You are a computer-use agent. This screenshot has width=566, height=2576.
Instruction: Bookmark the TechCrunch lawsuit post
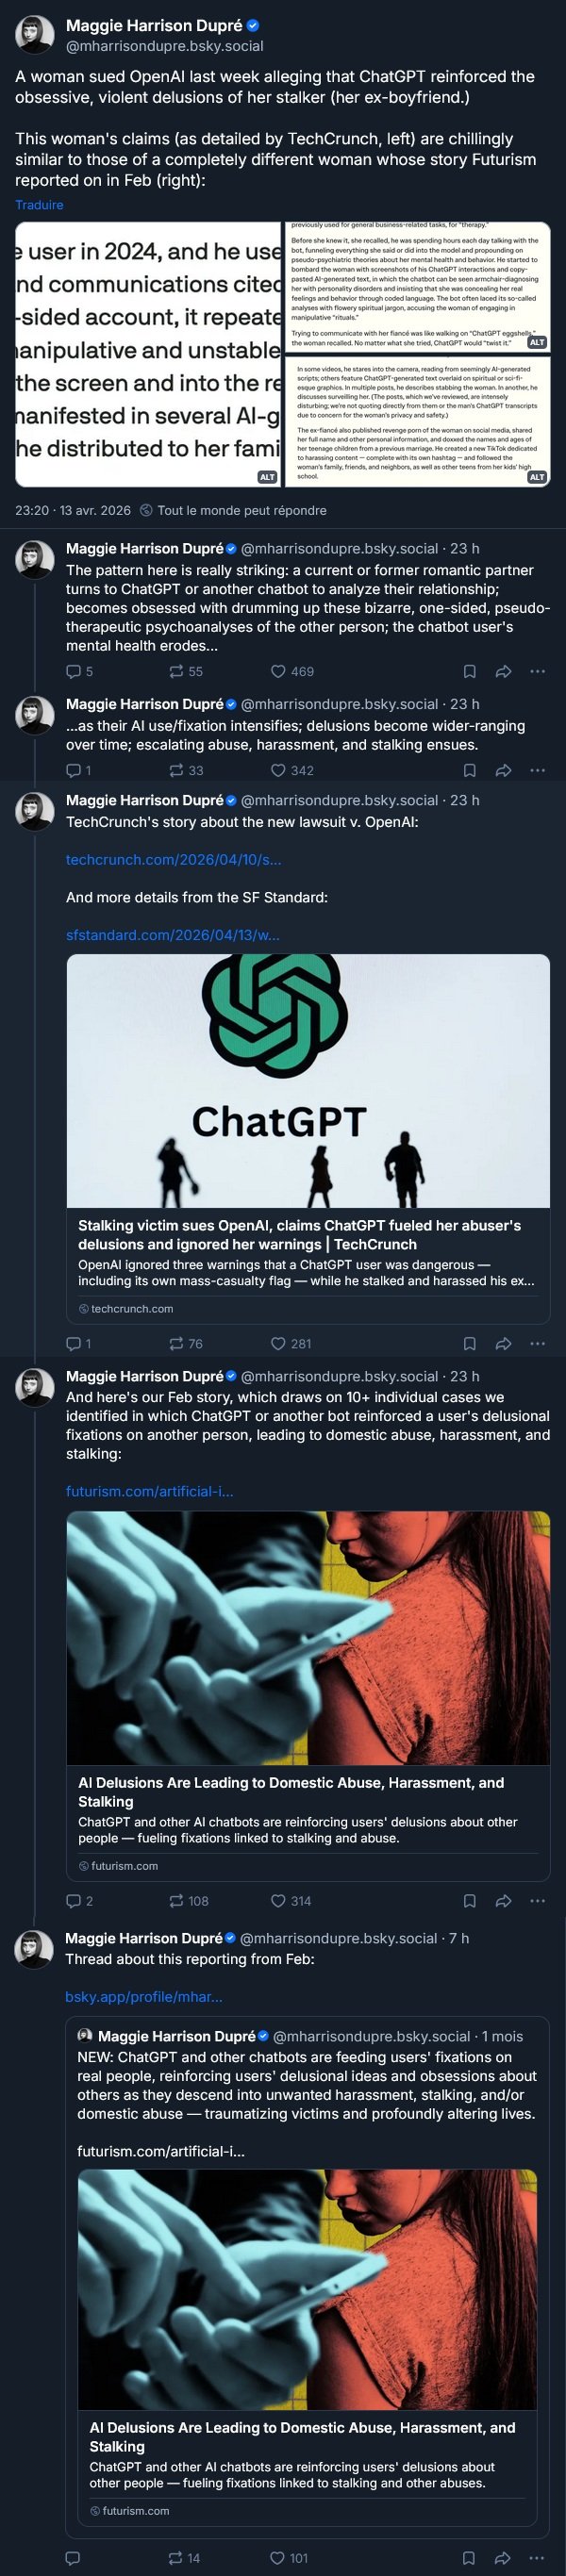tap(469, 1343)
